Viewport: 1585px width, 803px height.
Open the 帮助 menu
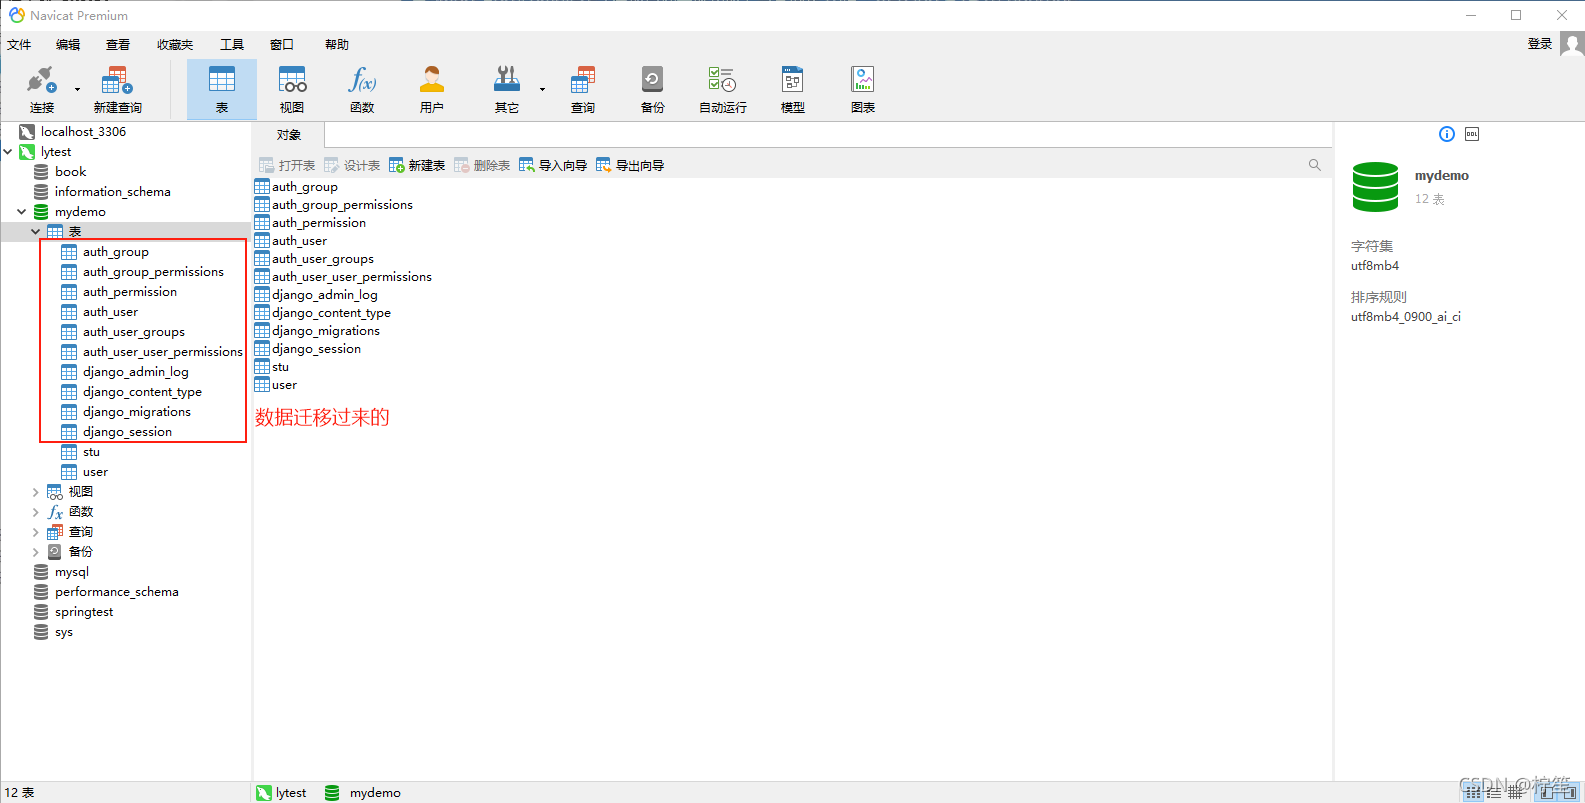tap(337, 45)
